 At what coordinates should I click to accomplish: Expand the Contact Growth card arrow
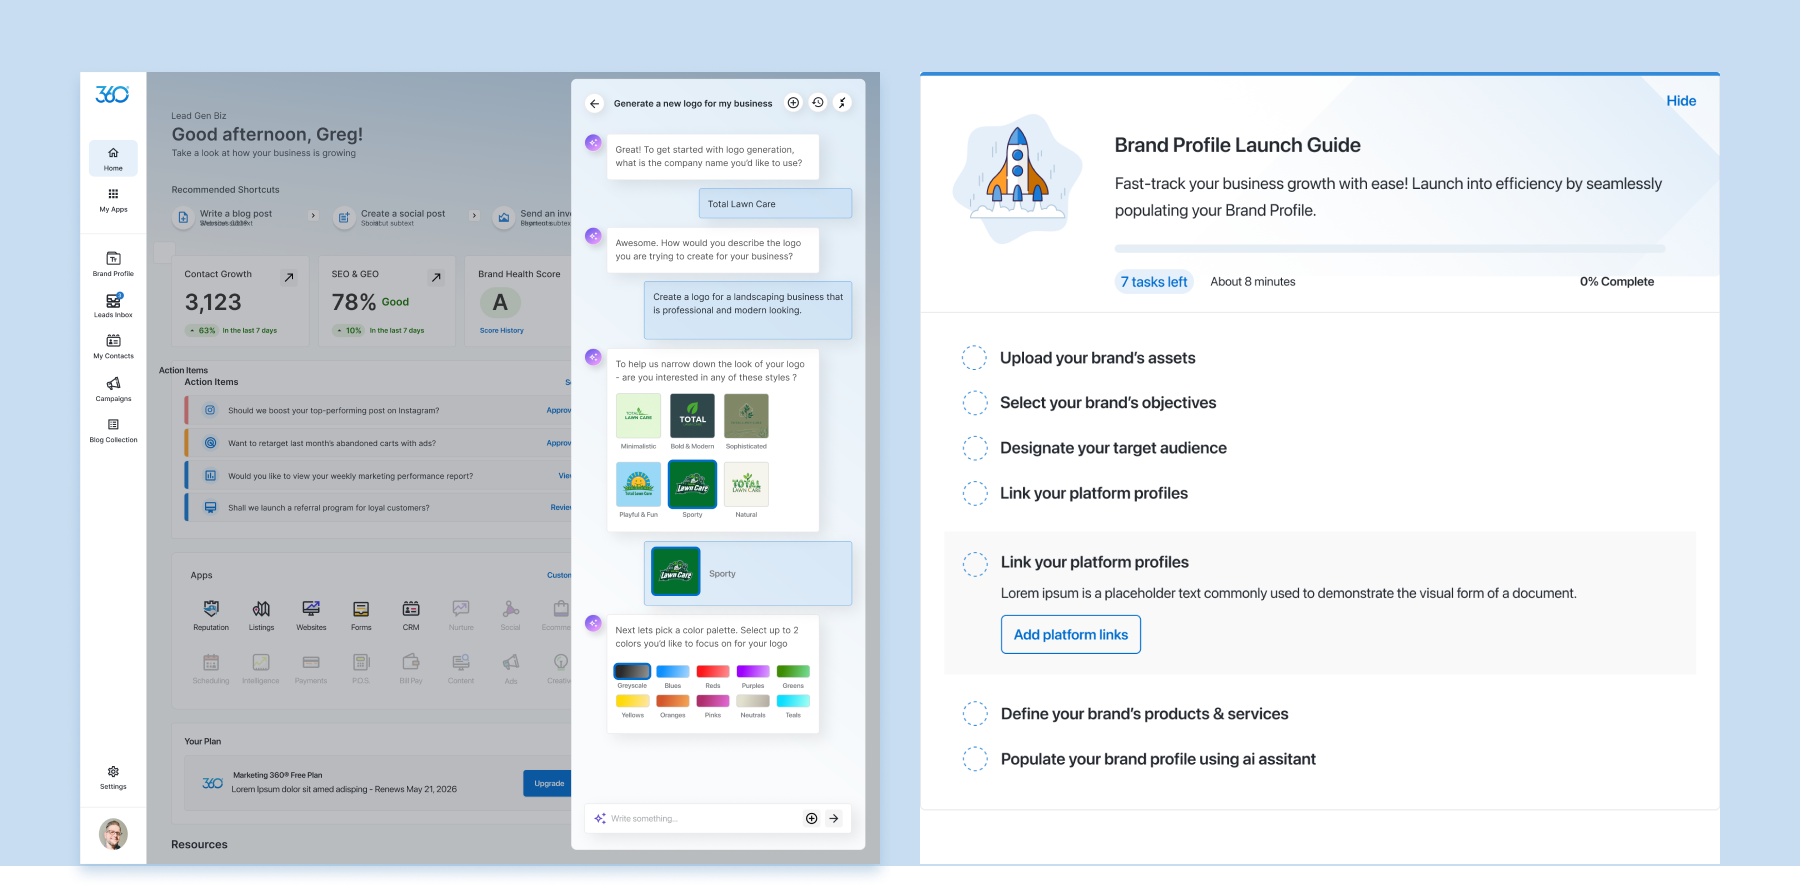(x=289, y=277)
